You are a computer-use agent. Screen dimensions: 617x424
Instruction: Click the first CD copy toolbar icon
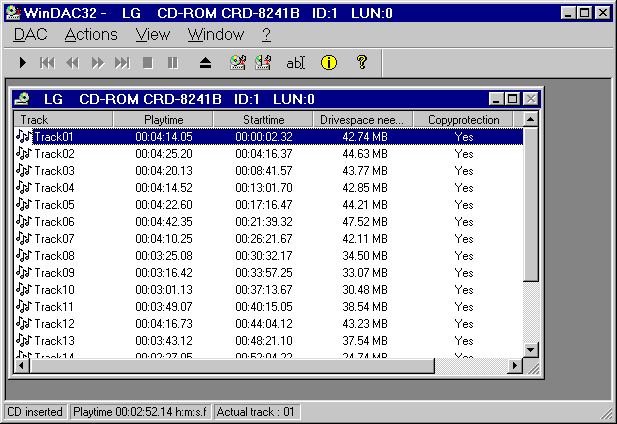(238, 62)
